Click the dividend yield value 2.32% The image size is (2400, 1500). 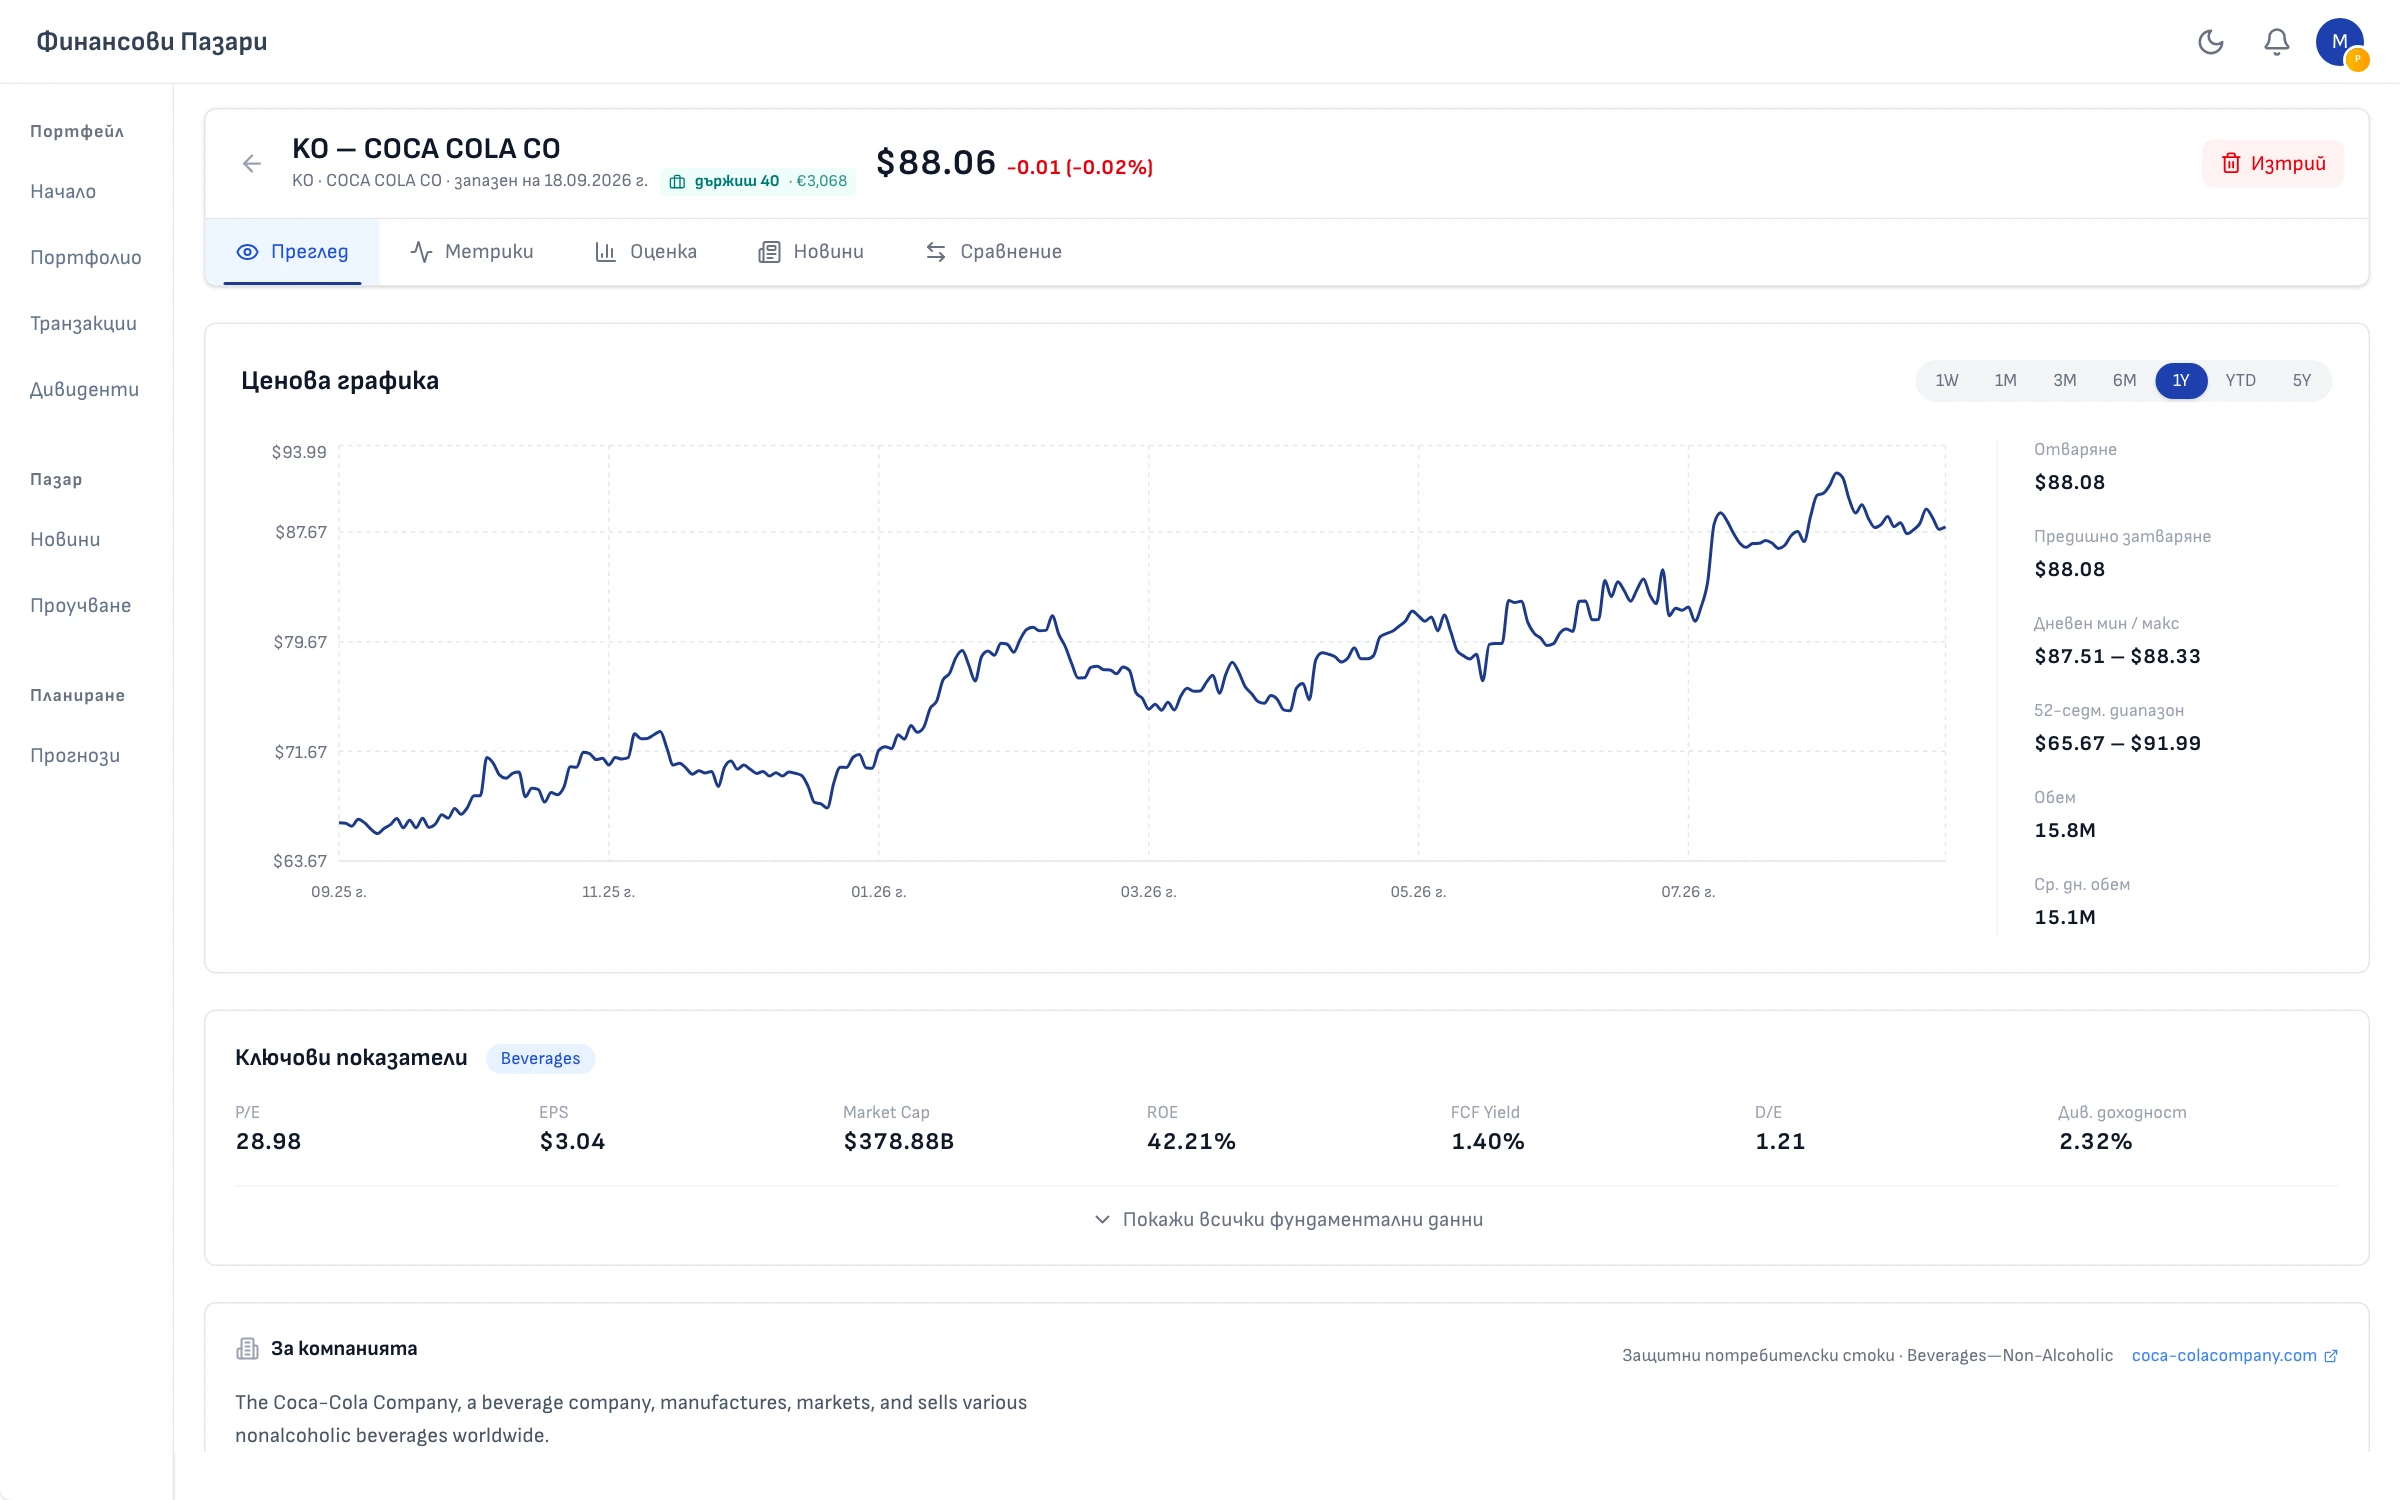2096,1142
